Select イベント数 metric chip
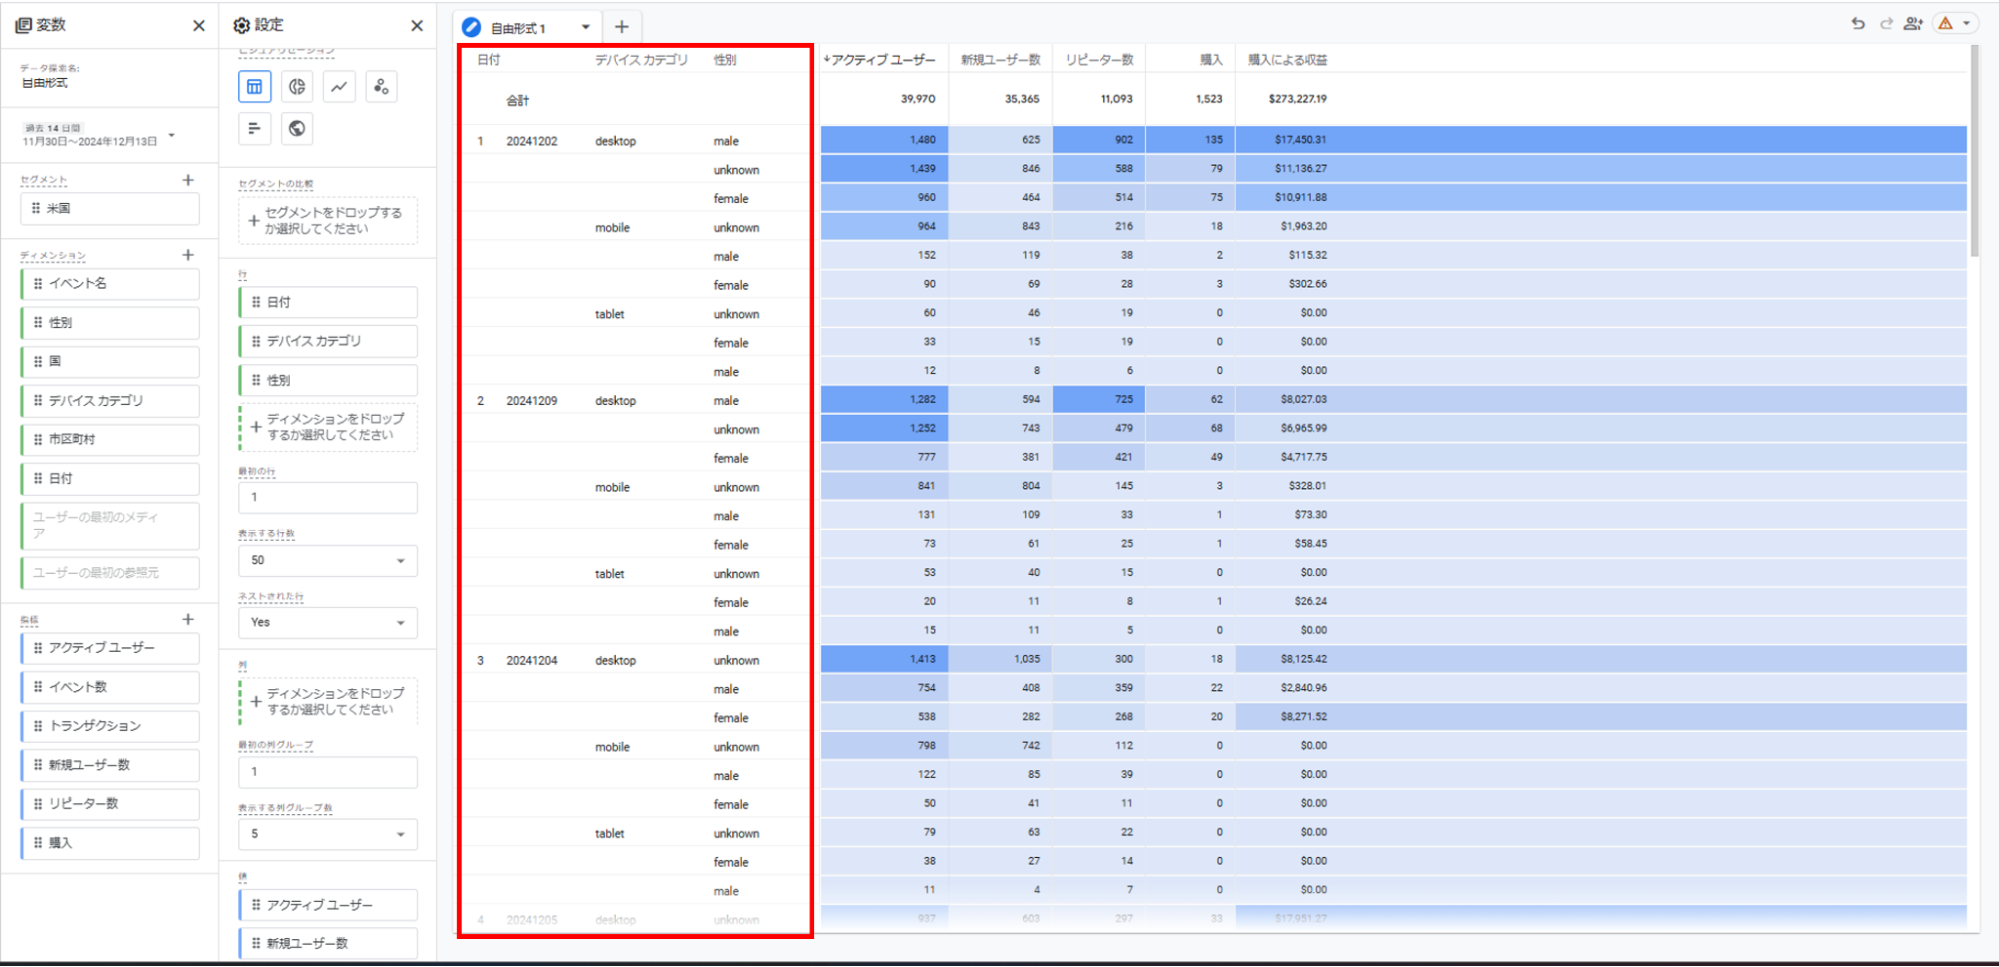 [x=110, y=687]
